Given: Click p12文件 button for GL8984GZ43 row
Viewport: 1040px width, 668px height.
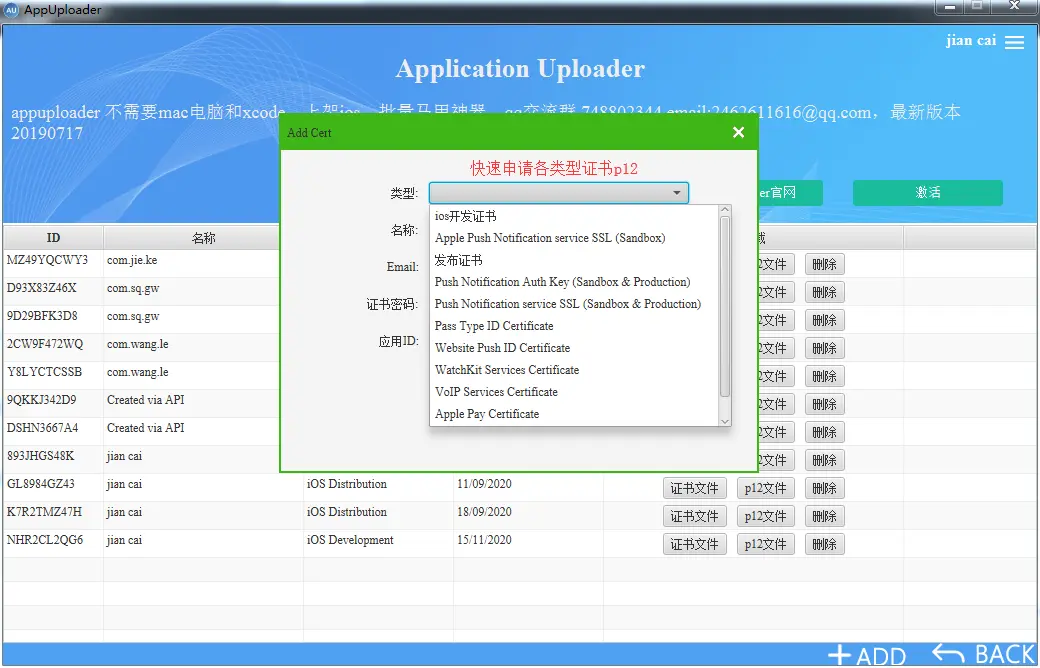Looking at the screenshot, I should [765, 488].
